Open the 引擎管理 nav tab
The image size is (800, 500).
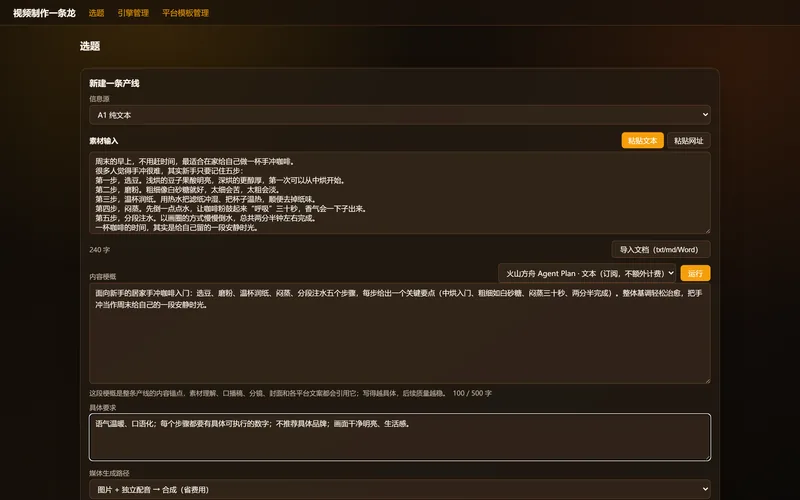coord(133,13)
